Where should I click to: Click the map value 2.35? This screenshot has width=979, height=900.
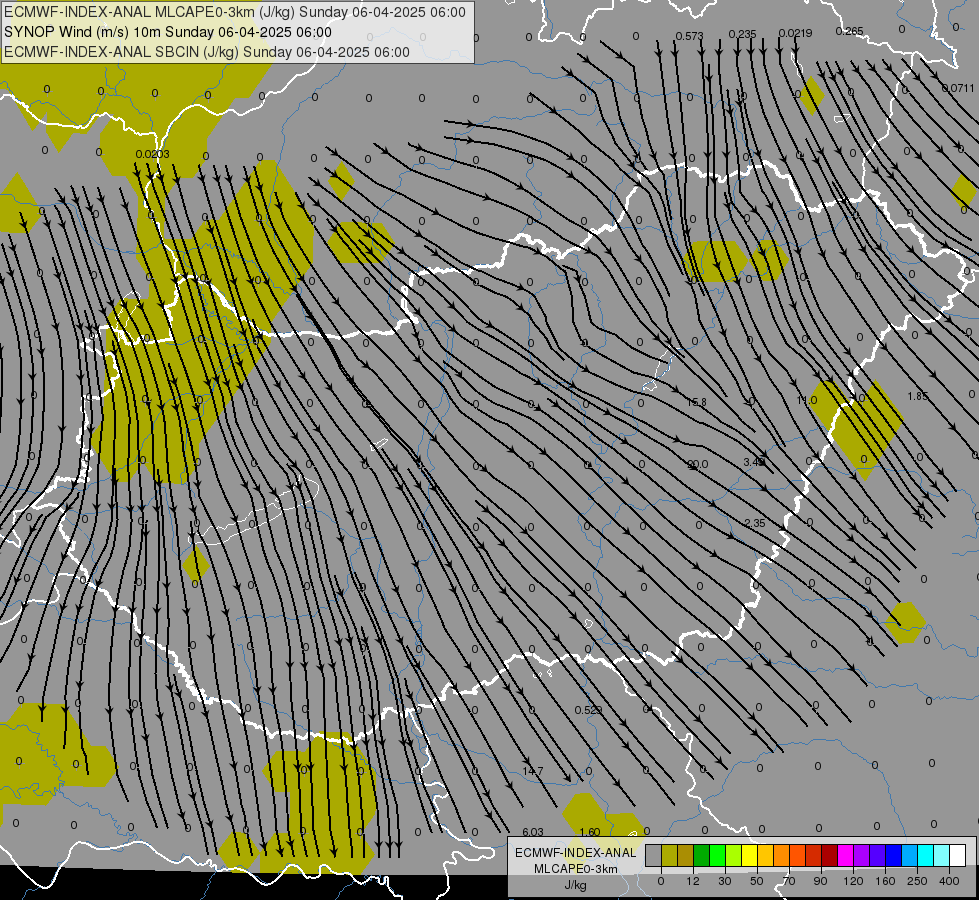point(755,523)
